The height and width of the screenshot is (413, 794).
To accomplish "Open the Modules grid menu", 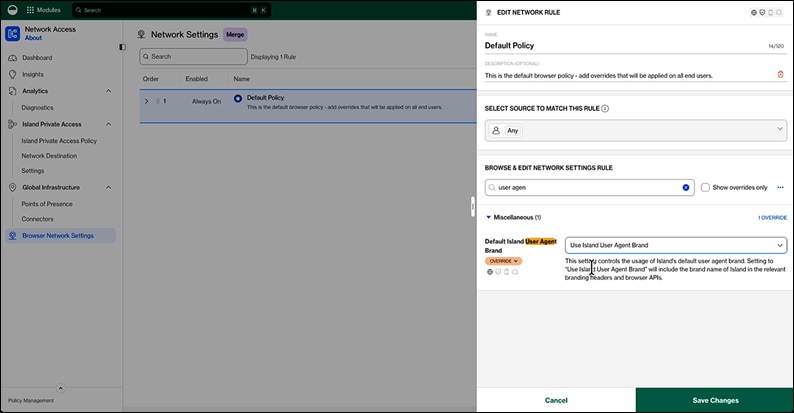I will click(43, 10).
